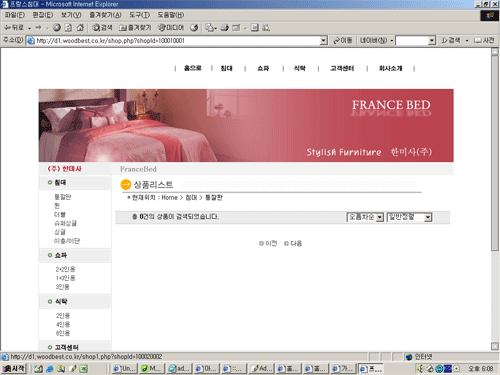Image resolution: width=500 pixels, height=375 pixels.
Task: Open the 오름차순 sort order dropdown
Action: tap(365, 217)
